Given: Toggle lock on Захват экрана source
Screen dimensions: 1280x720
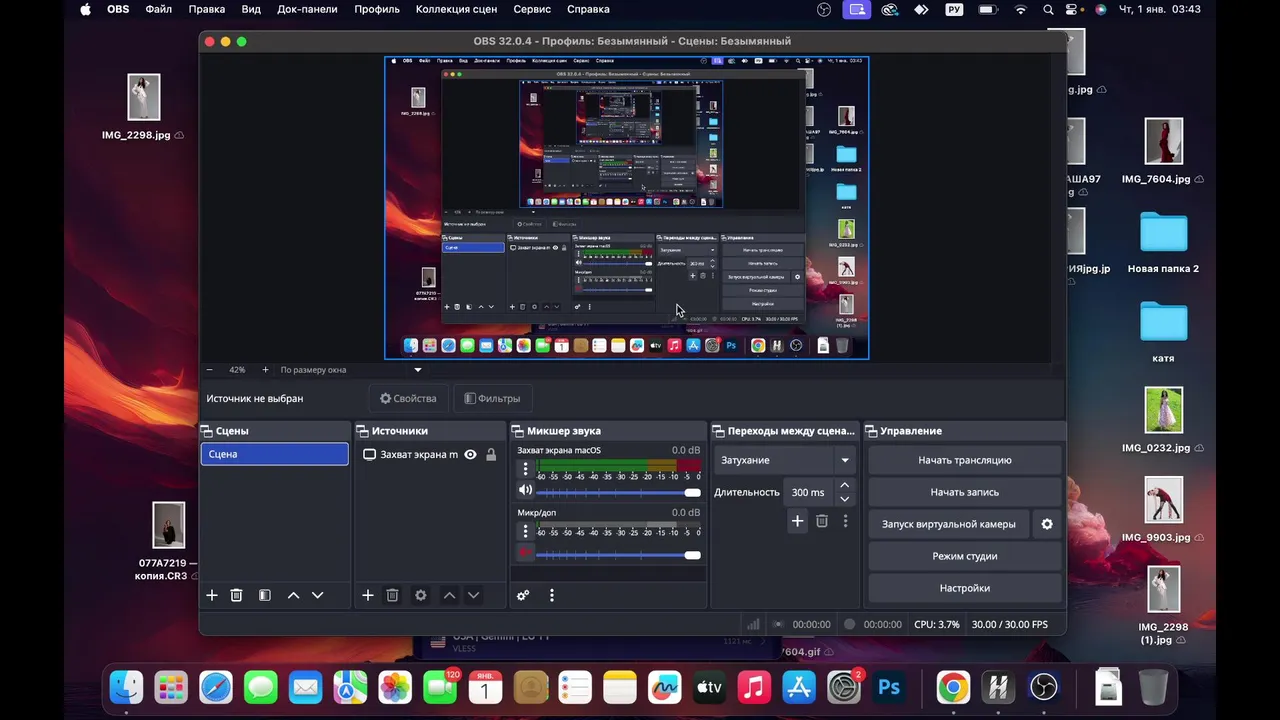Looking at the screenshot, I should click(x=491, y=454).
